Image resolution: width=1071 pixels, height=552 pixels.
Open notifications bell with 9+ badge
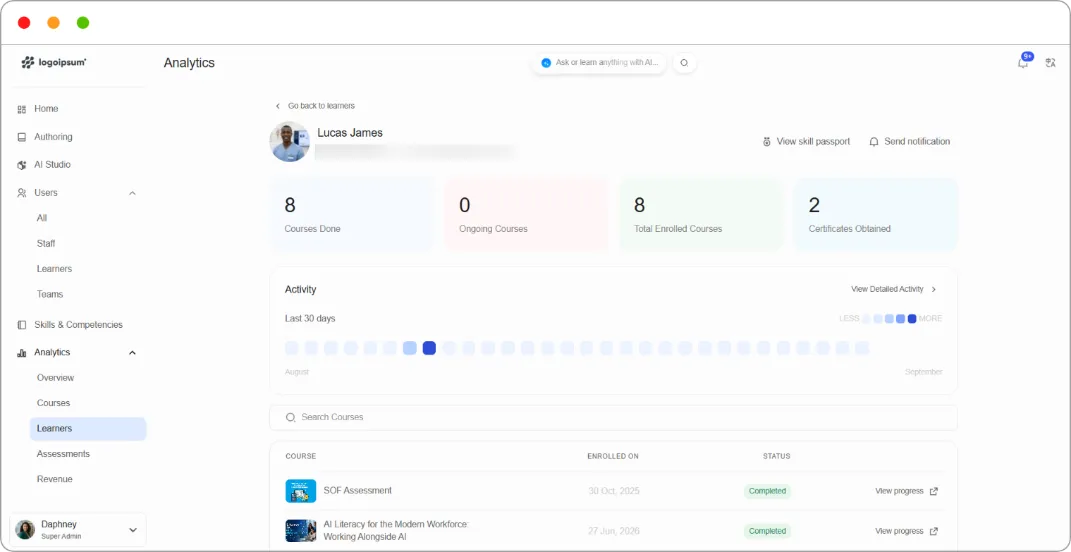tap(1023, 62)
